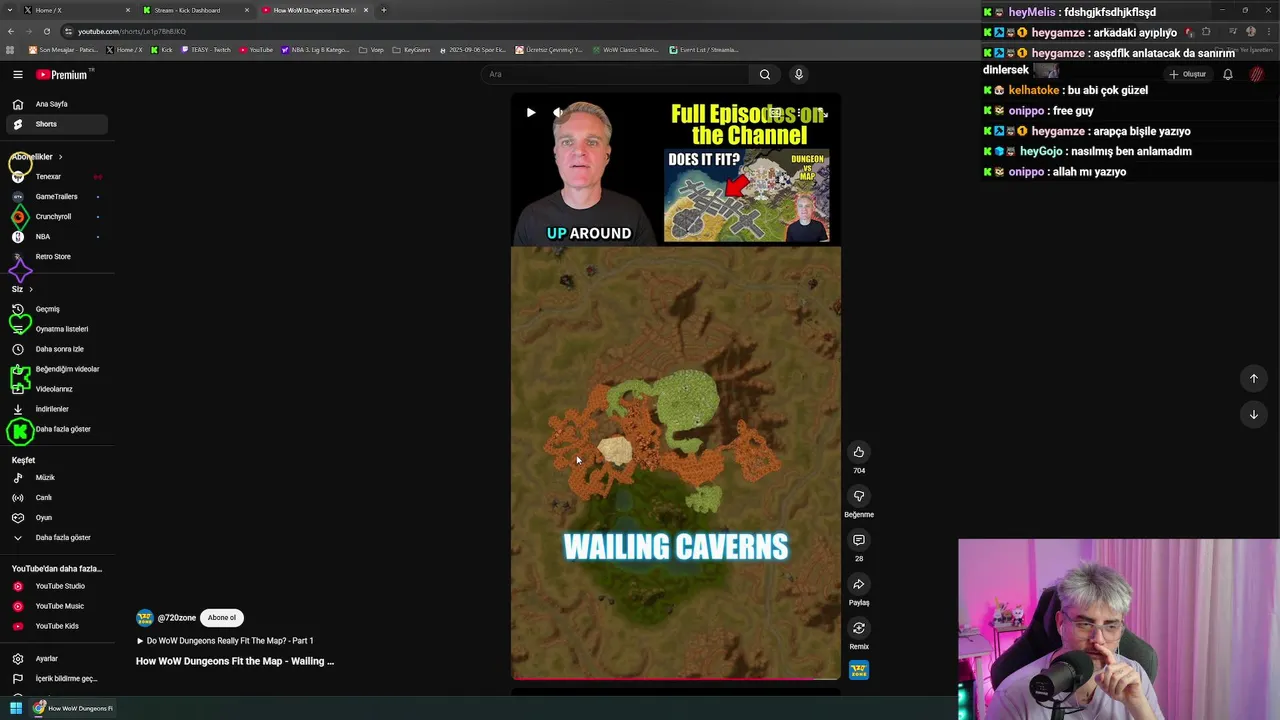This screenshot has width=1280, height=720.
Task: Click the Abone ol subscribe button
Action: pyautogui.click(x=222, y=618)
